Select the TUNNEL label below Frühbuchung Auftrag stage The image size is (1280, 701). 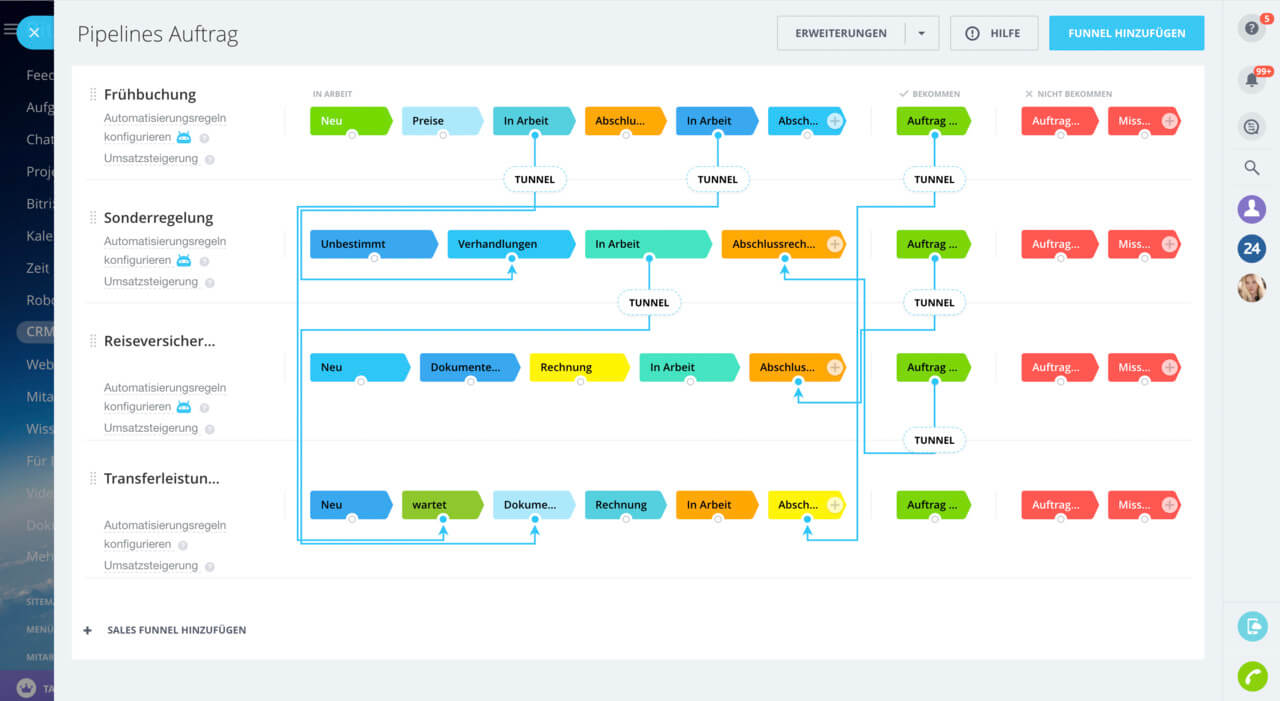pyautogui.click(x=934, y=180)
